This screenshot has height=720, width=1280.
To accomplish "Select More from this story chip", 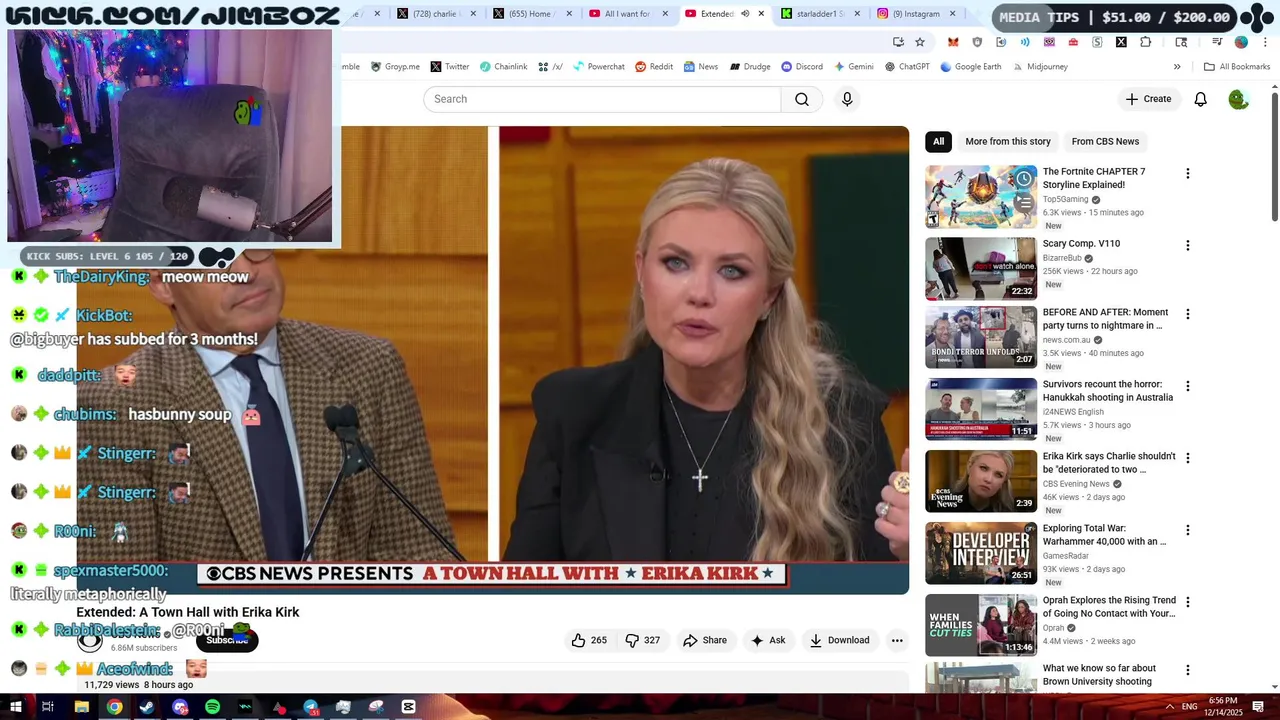I will pos(1008,141).
